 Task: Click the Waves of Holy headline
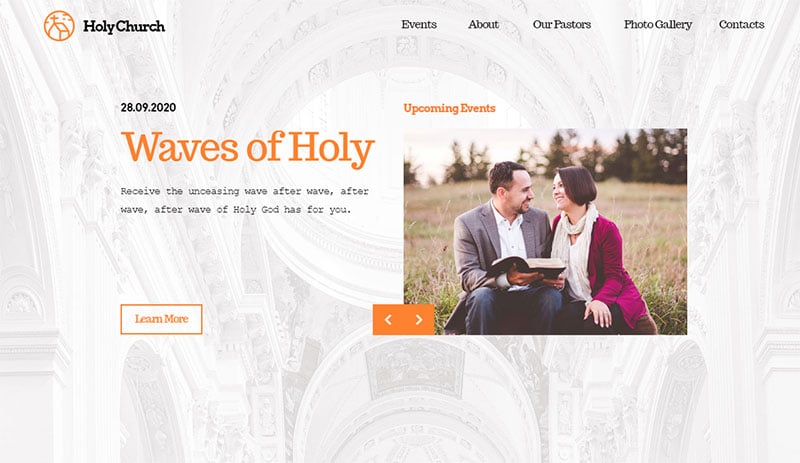(x=247, y=148)
